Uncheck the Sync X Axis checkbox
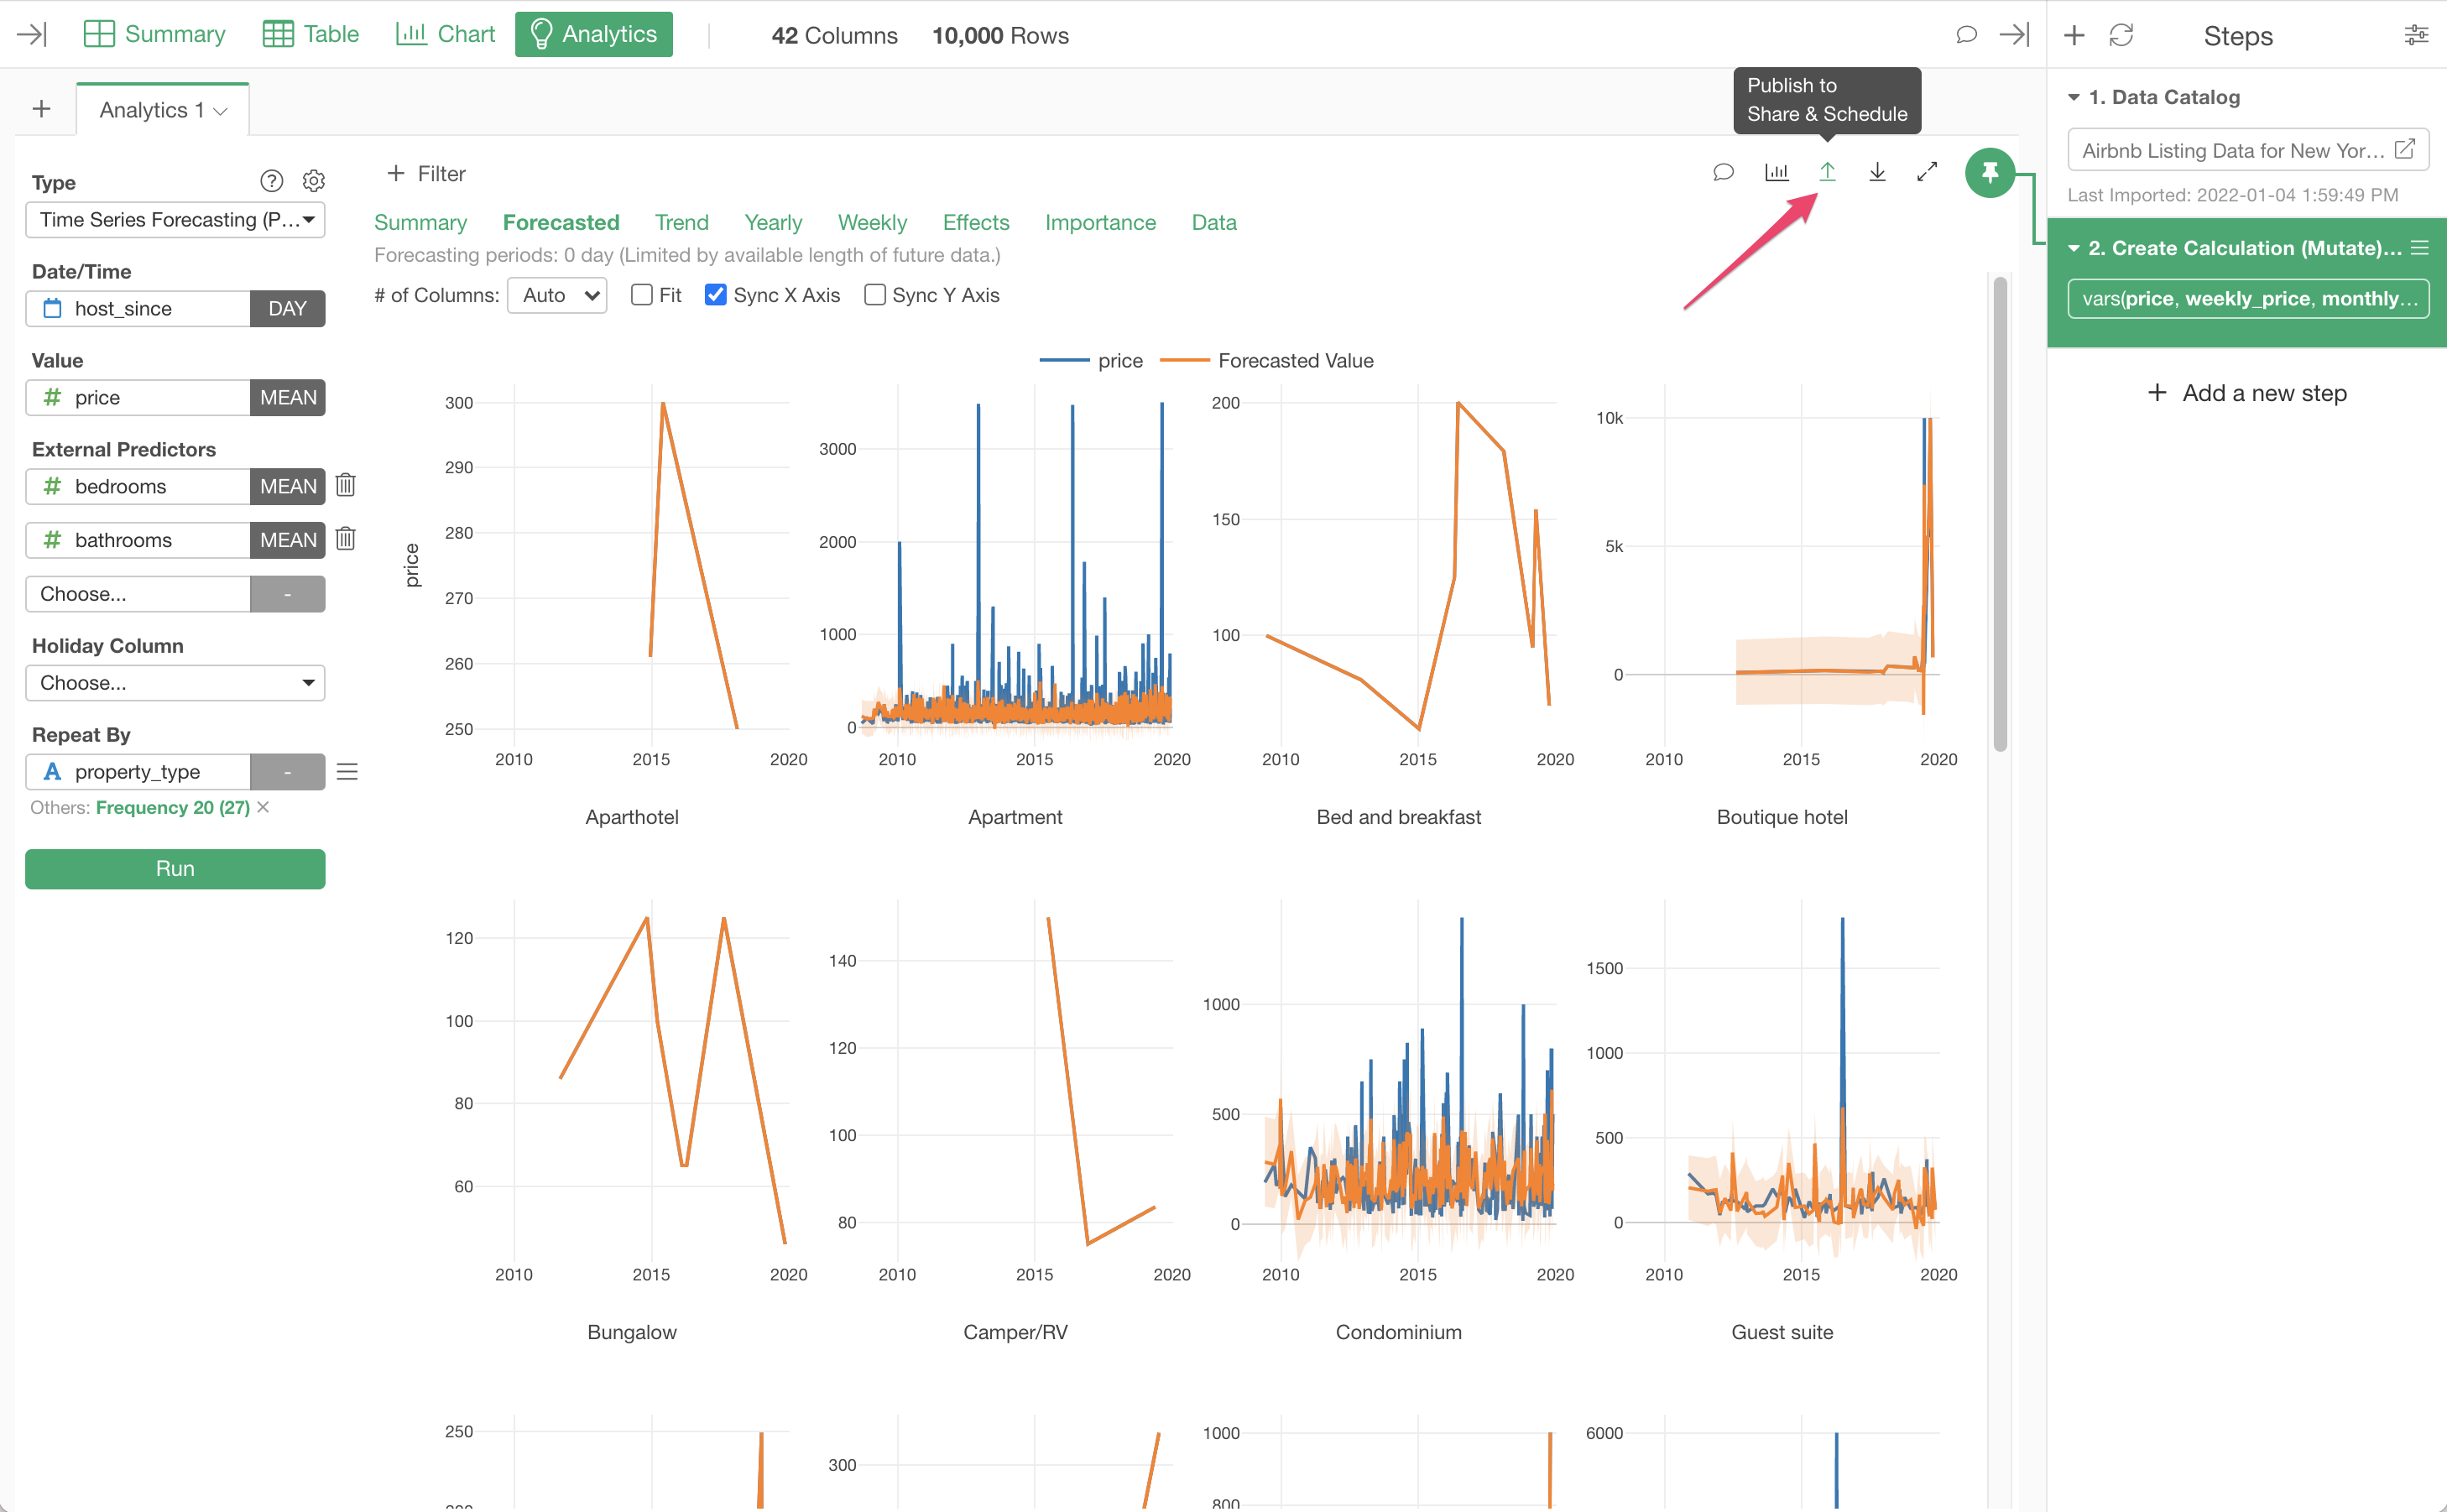The width and height of the screenshot is (2447, 1512). pyautogui.click(x=715, y=295)
